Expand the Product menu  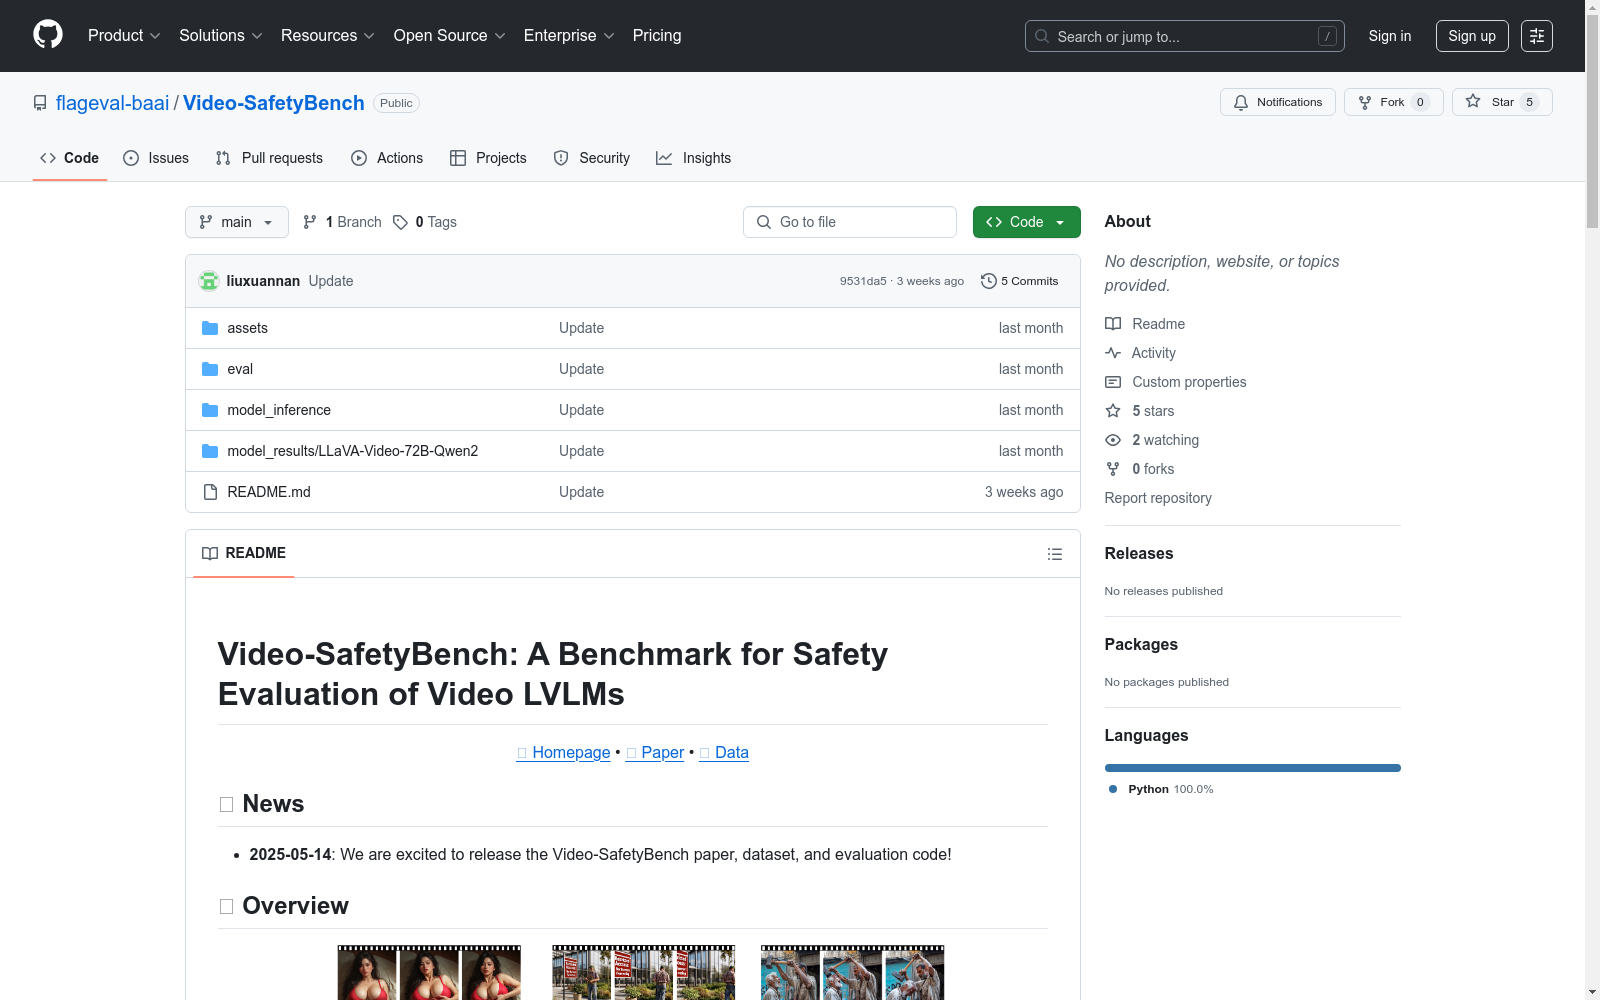tap(124, 35)
